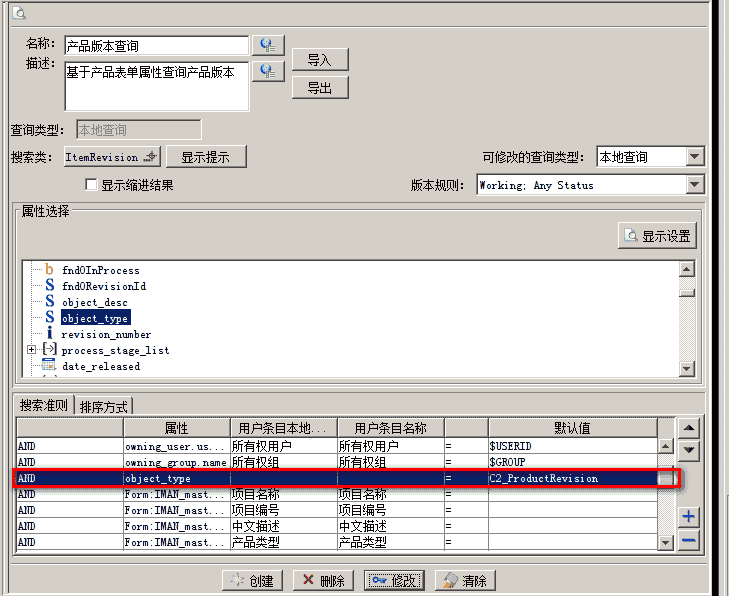Select fnd0InProcess attribute in tree

pos(101,270)
